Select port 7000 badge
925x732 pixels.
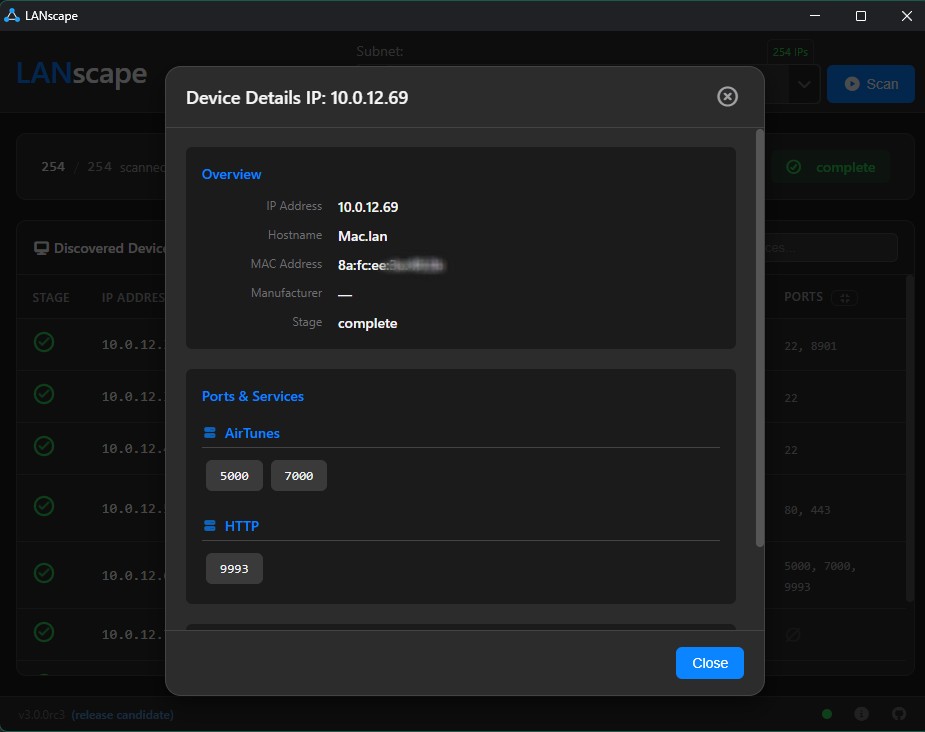298,476
